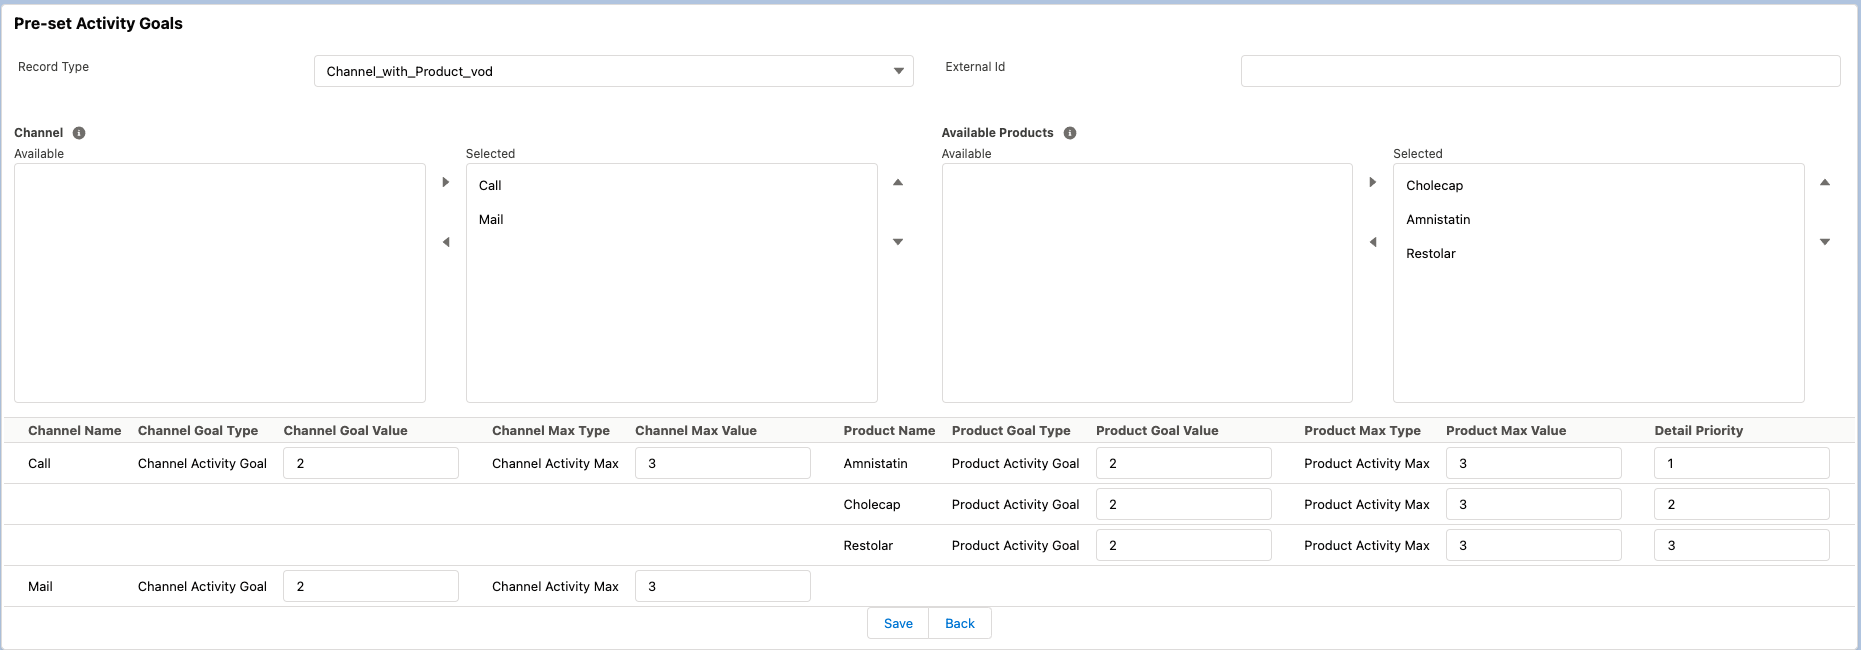Click the Channel move-left arrow
1861x650 pixels.
click(446, 242)
